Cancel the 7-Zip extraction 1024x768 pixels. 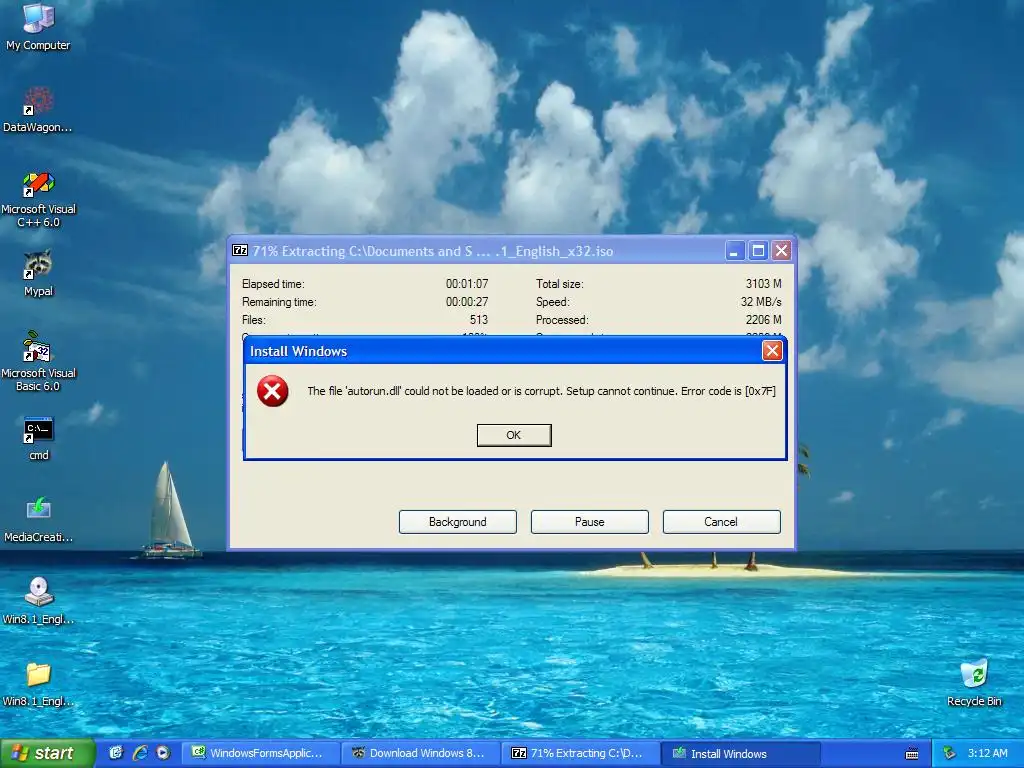pyautogui.click(x=722, y=522)
